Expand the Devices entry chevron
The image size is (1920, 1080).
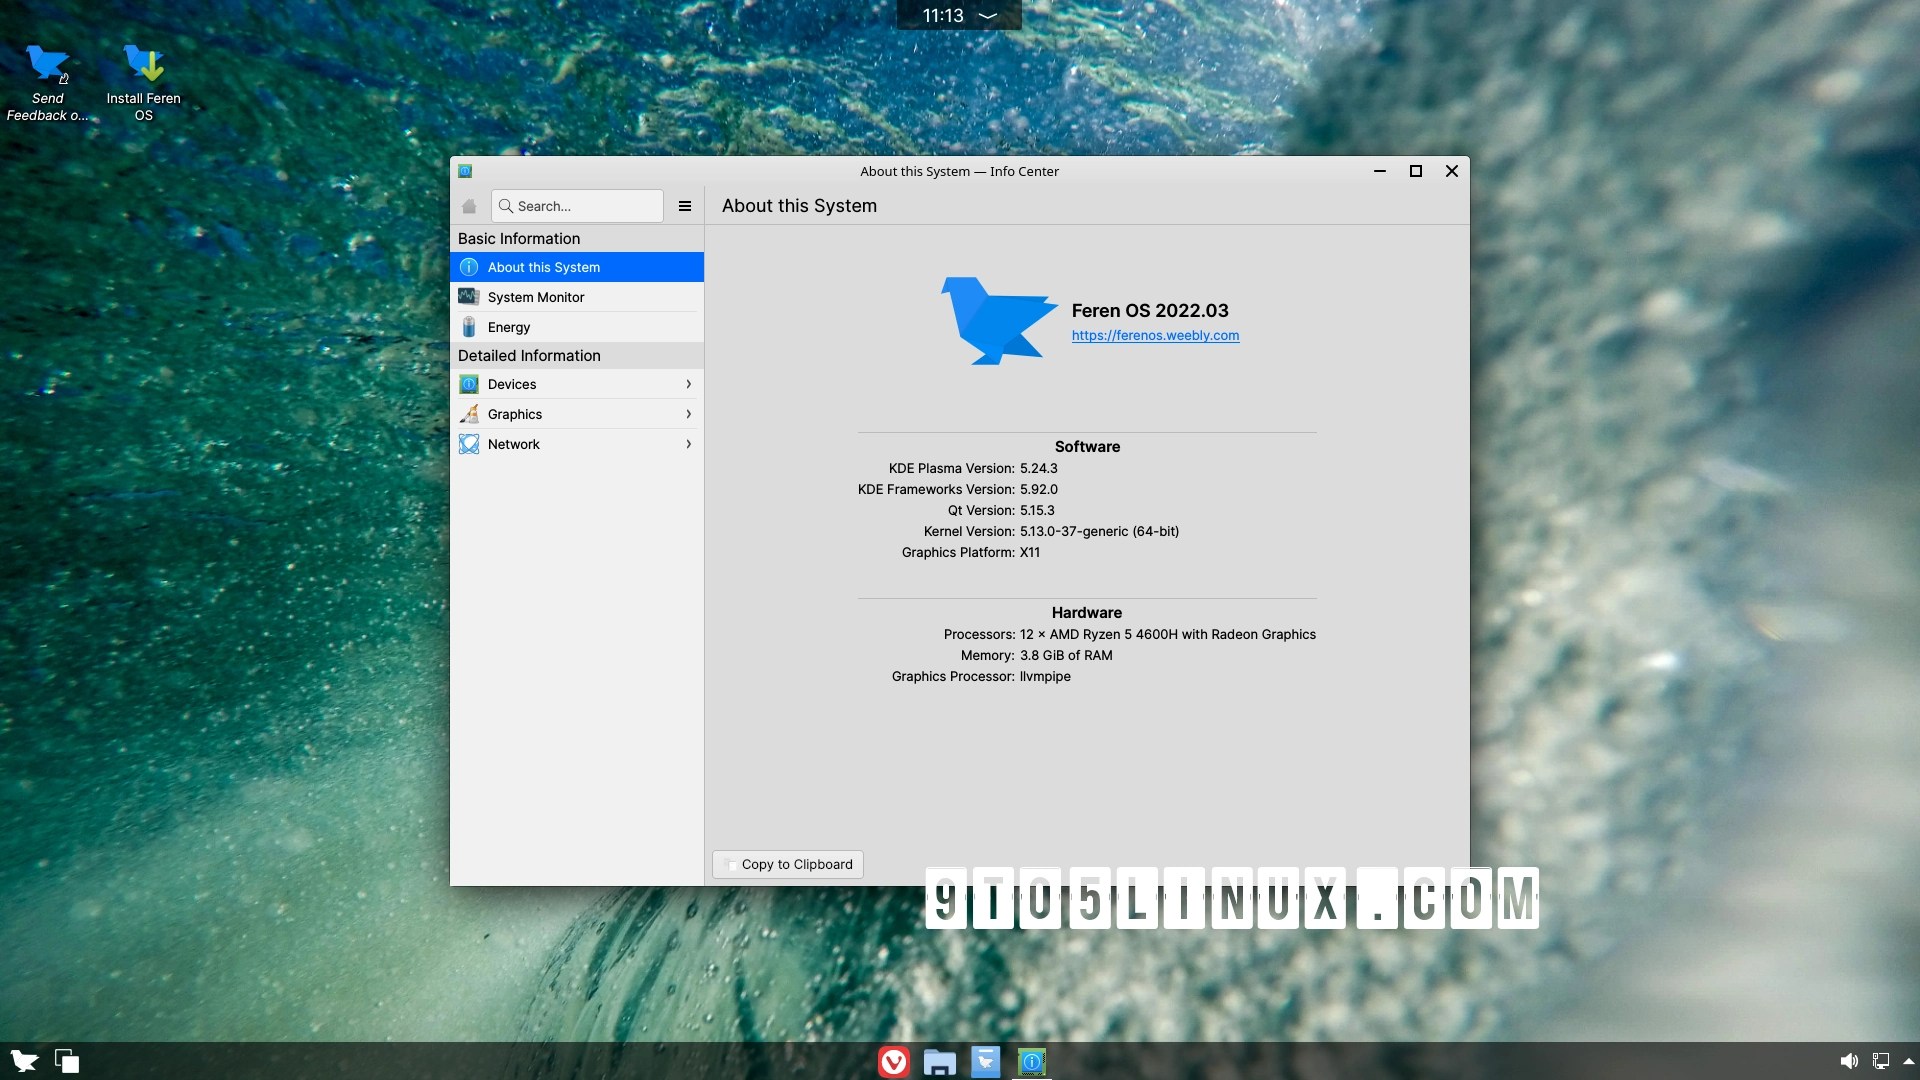(x=688, y=384)
